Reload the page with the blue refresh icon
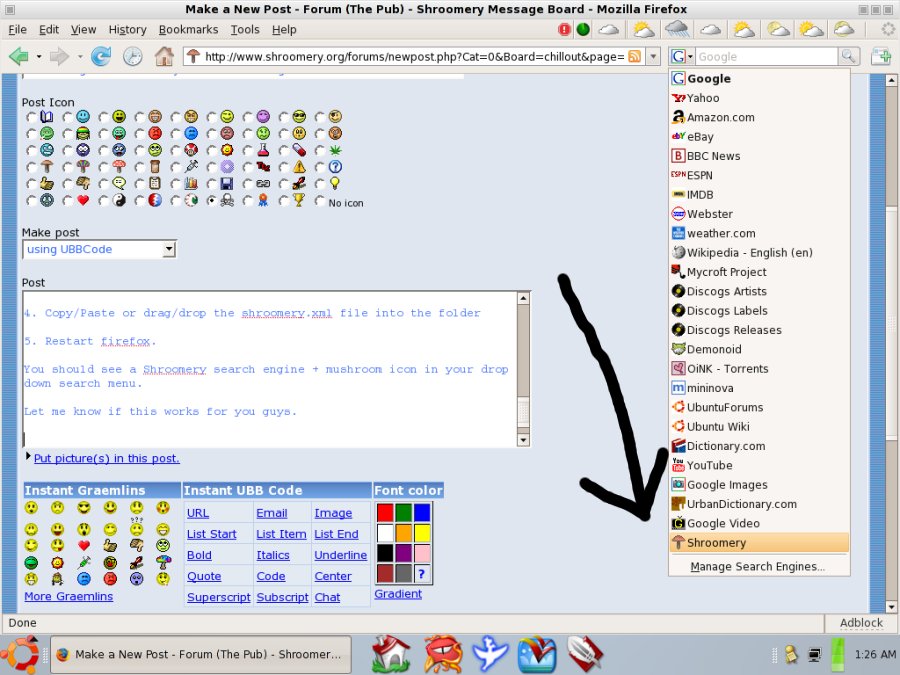The image size is (900, 675). (x=101, y=56)
